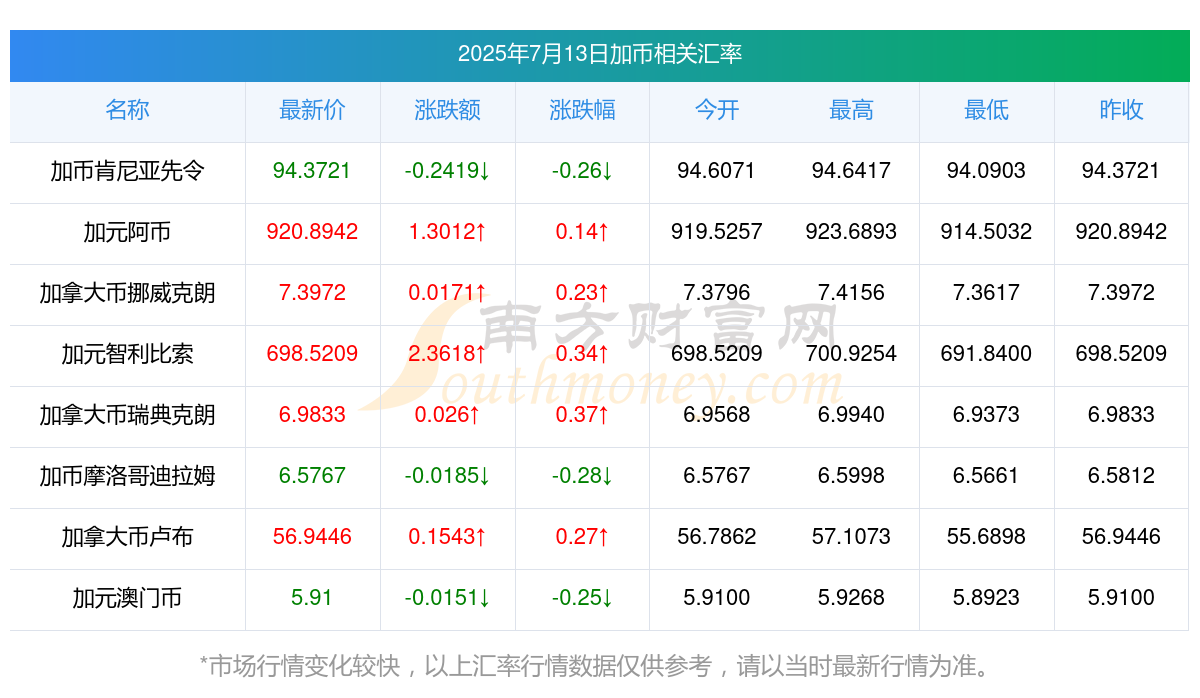This screenshot has width=1200, height=698.
Task: Select latest price 6.5767 for 摩洛哥迪拉姆
Action: pyautogui.click(x=312, y=476)
